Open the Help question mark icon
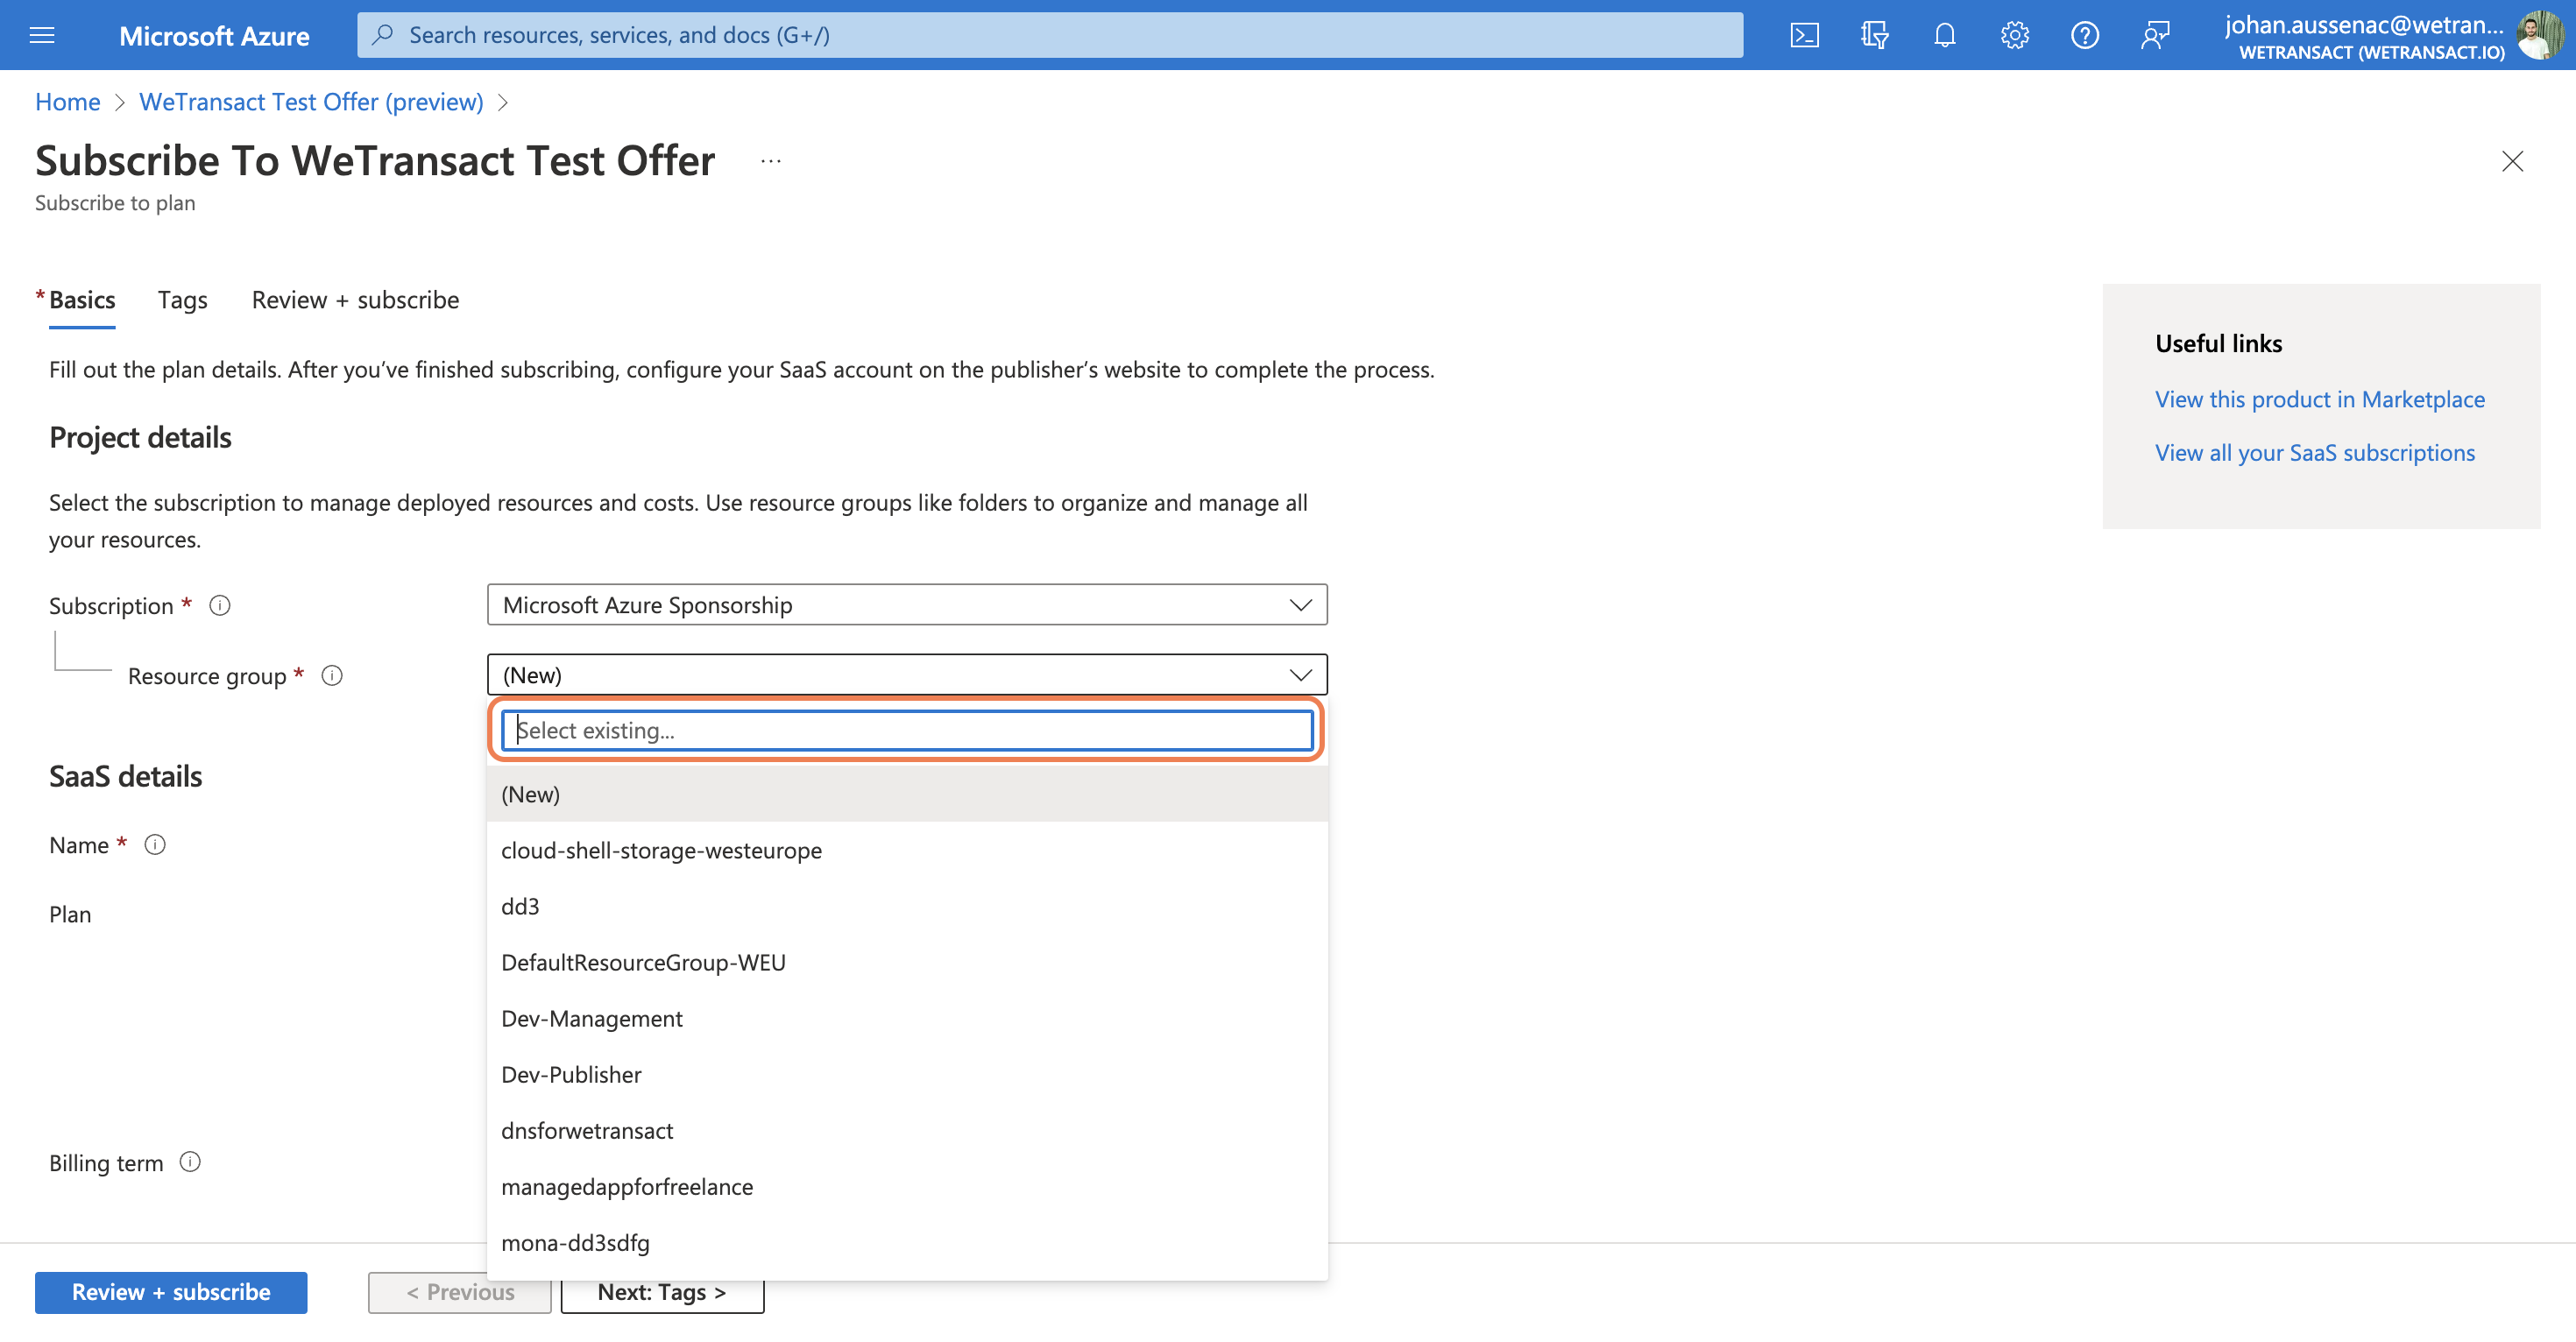Screen dimensions: 2576x1342 click(2084, 35)
